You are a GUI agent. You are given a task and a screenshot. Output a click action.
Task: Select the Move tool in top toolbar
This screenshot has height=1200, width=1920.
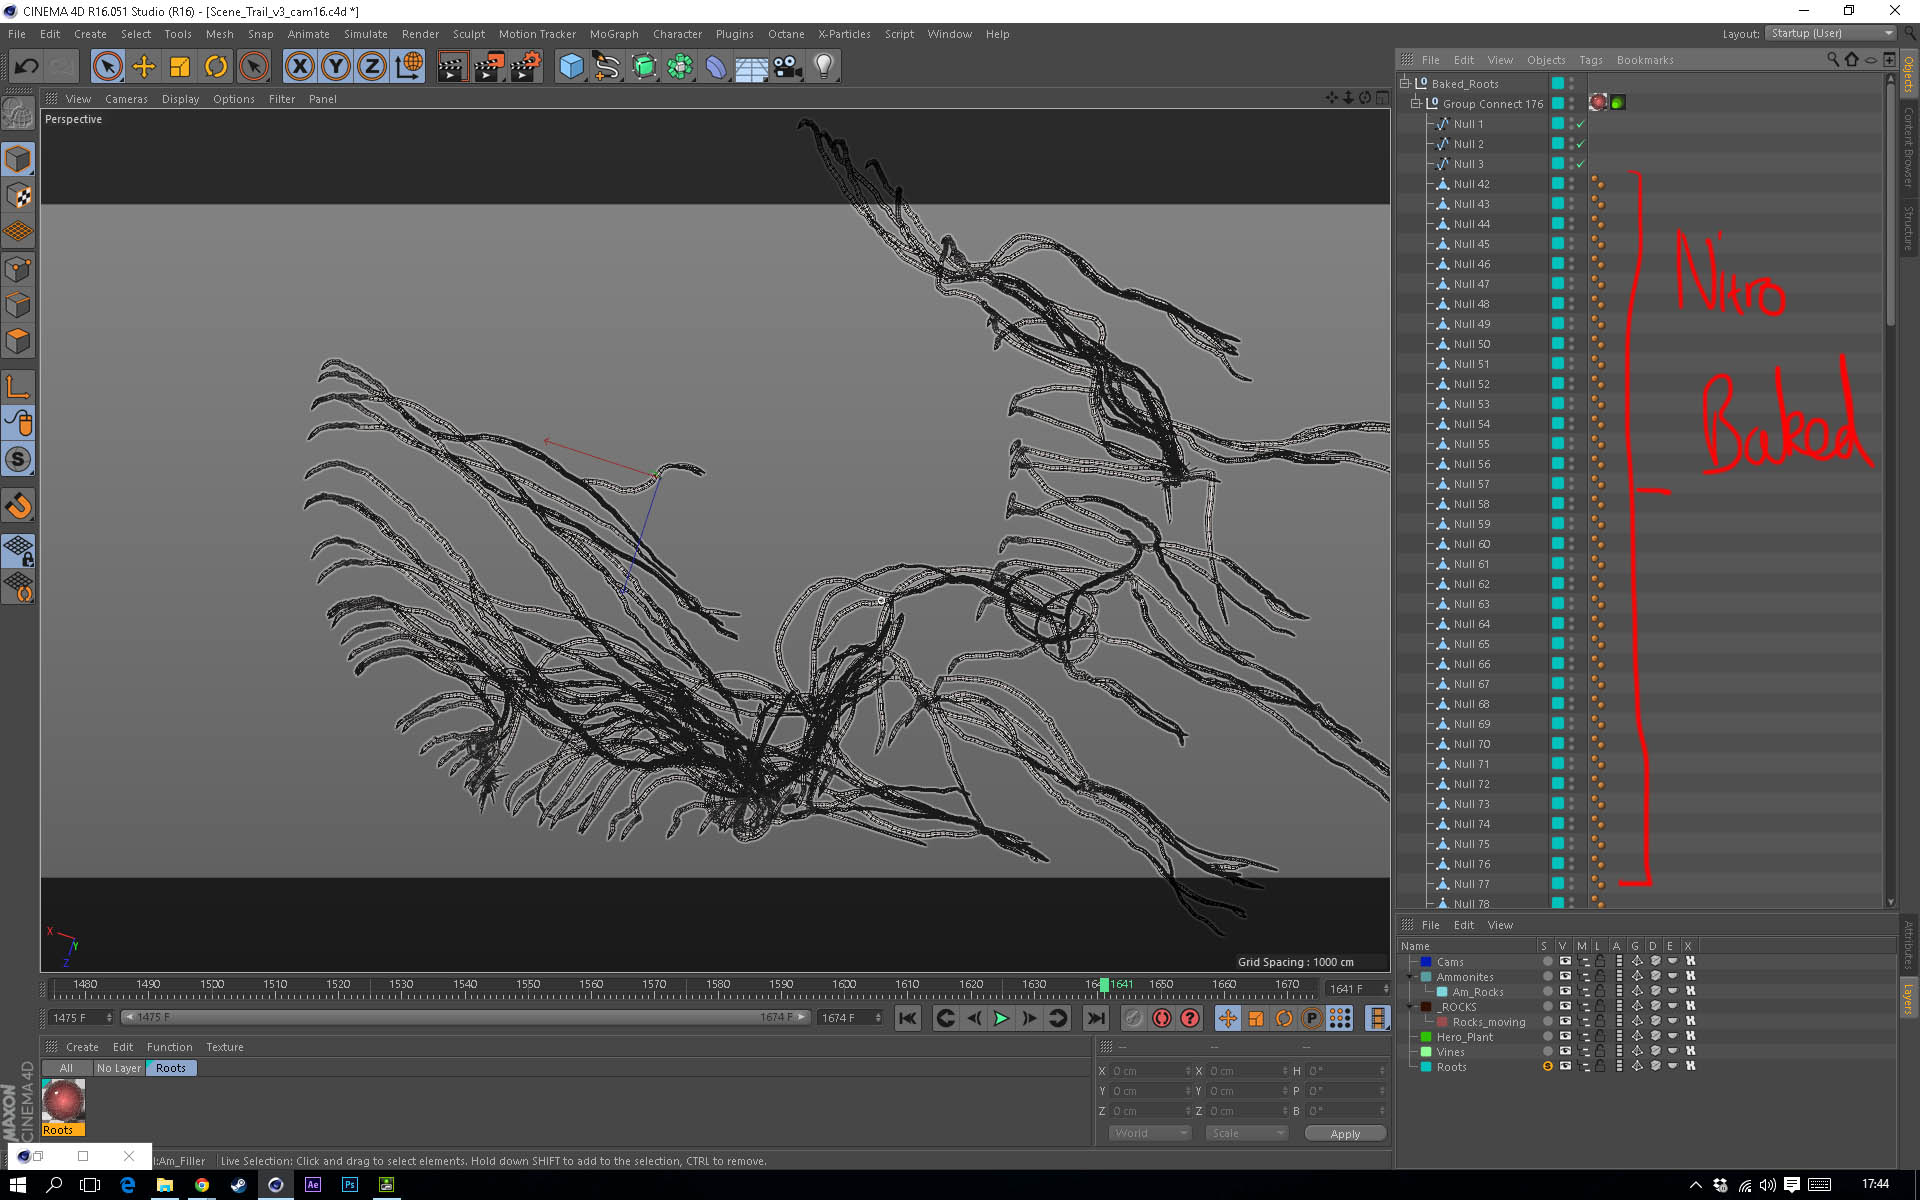pos(144,67)
